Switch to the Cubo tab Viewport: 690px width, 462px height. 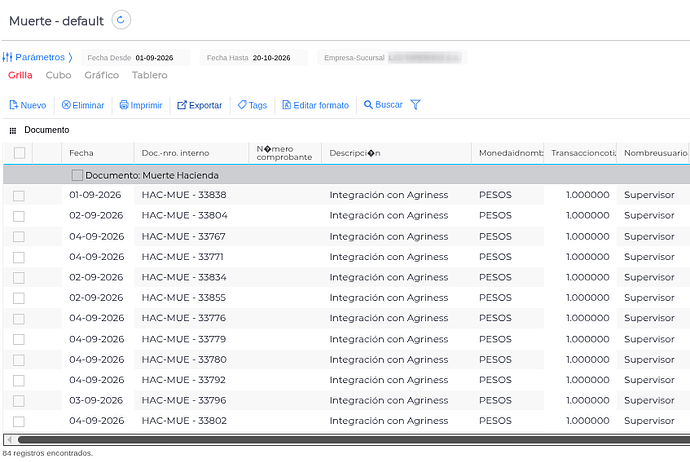pyautogui.click(x=58, y=75)
